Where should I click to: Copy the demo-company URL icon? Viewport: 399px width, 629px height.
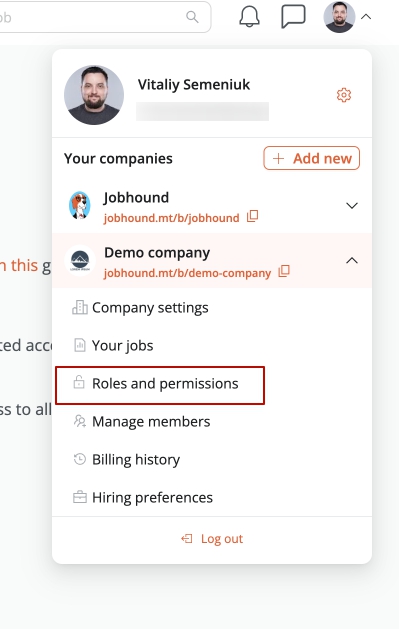coord(284,271)
